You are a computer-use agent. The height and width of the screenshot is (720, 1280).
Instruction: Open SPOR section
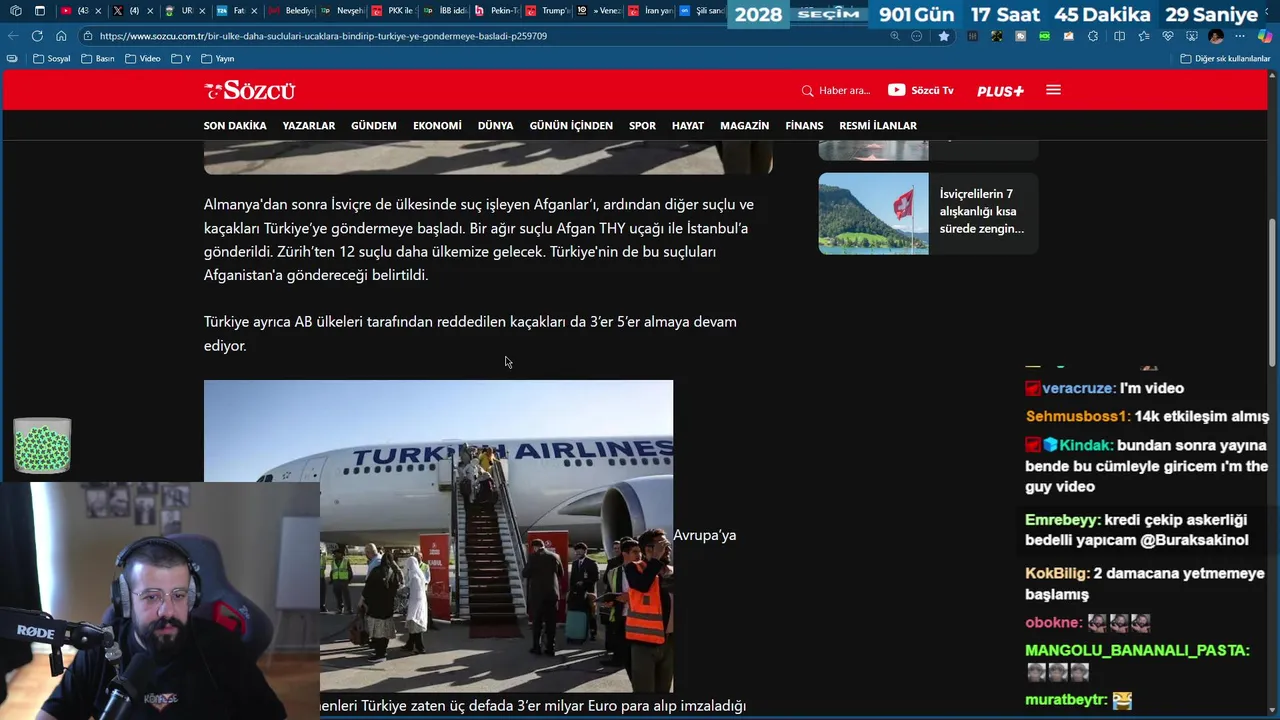point(642,126)
